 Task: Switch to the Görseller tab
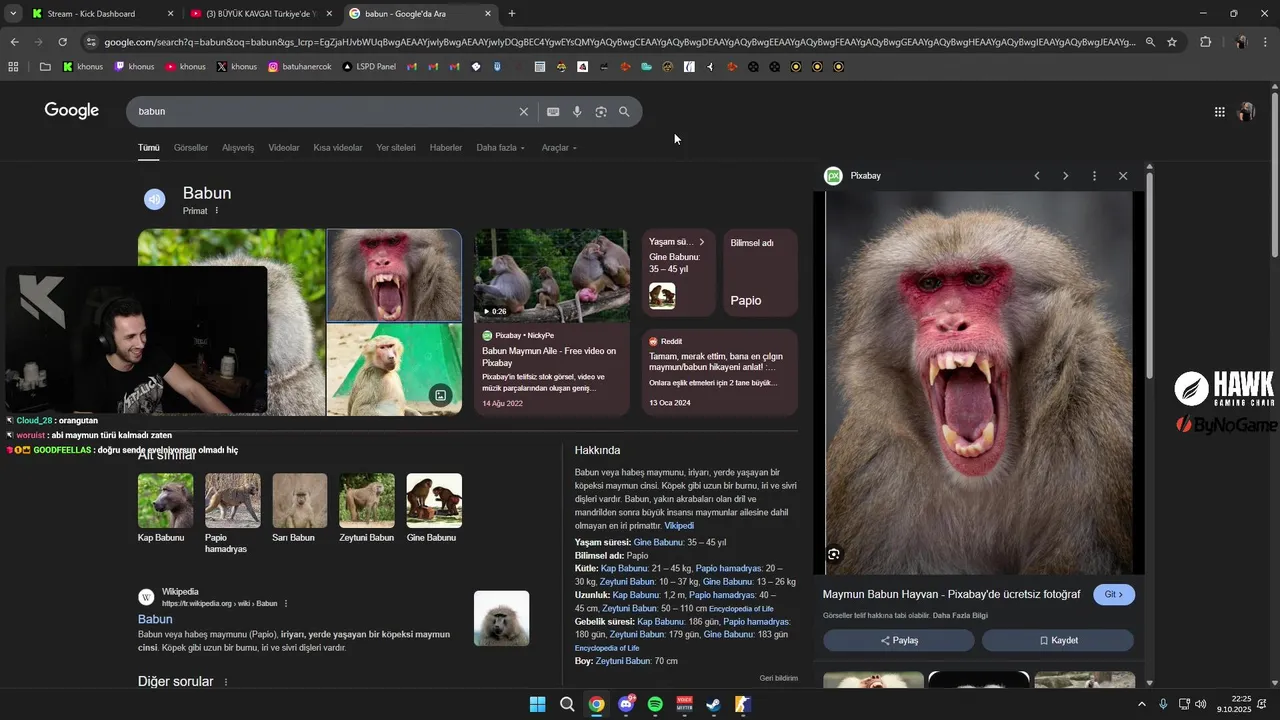191,148
